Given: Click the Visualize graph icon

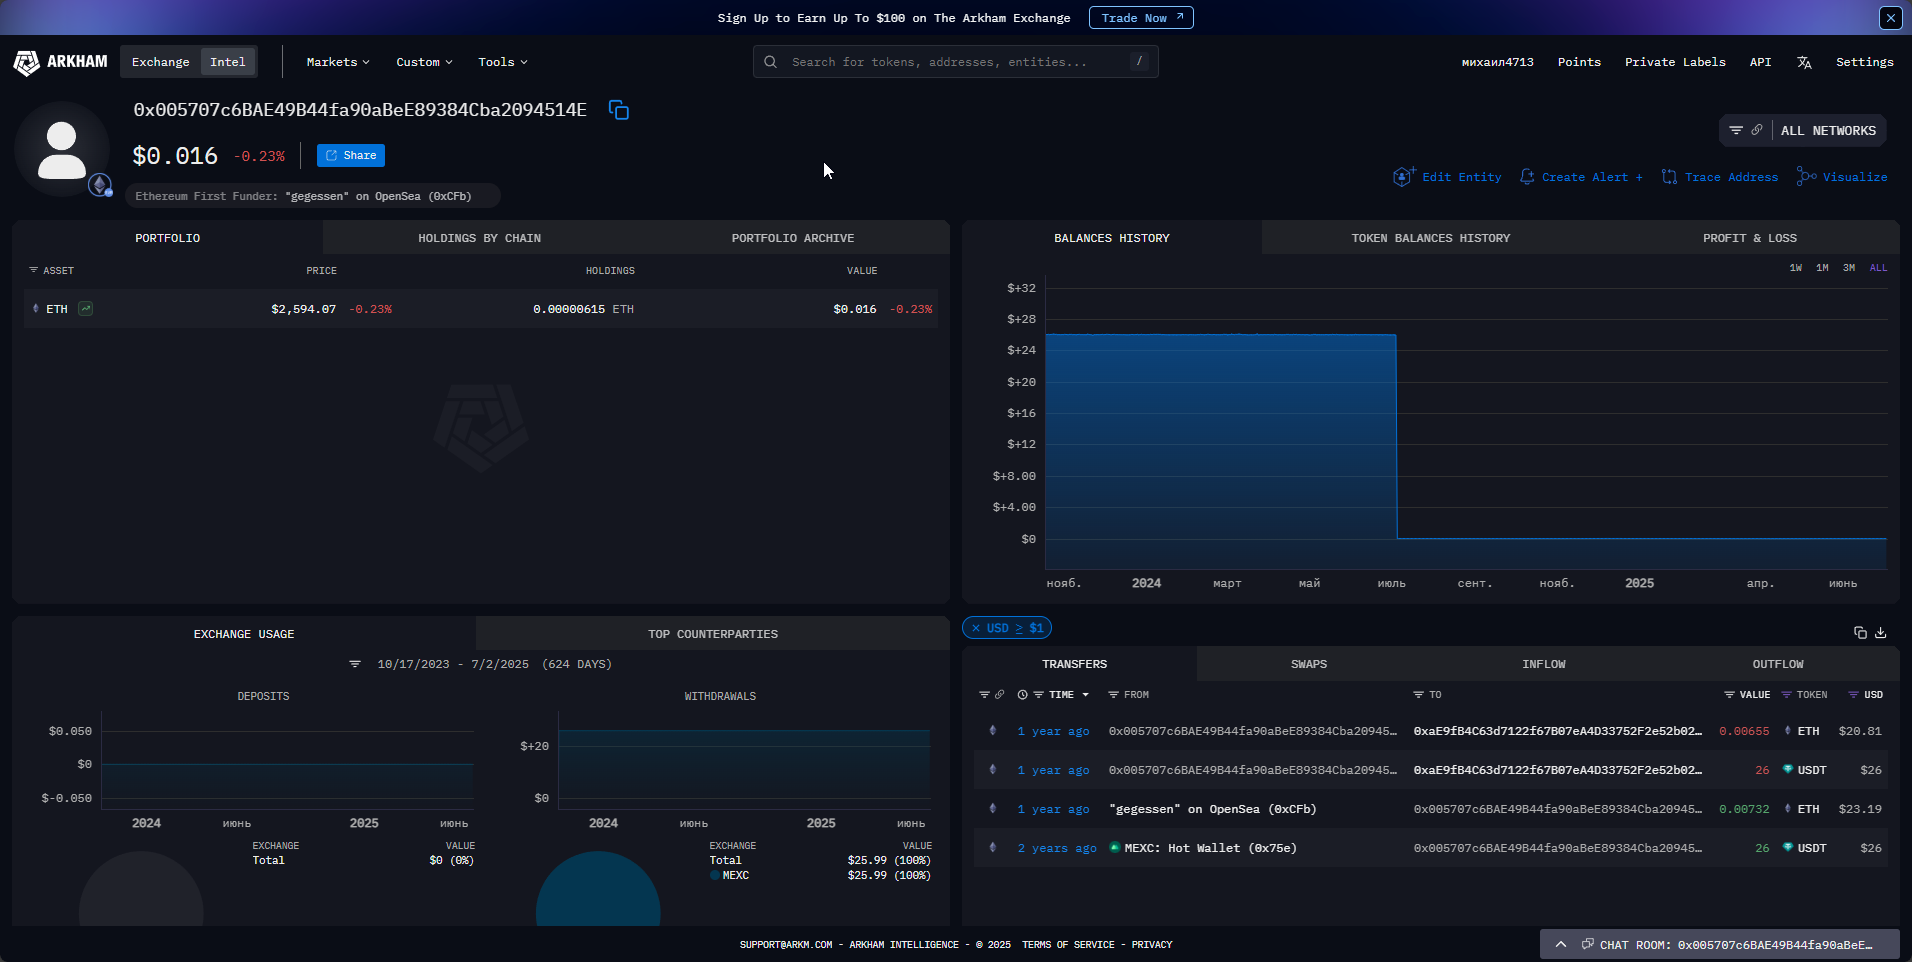Looking at the screenshot, I should (1806, 177).
